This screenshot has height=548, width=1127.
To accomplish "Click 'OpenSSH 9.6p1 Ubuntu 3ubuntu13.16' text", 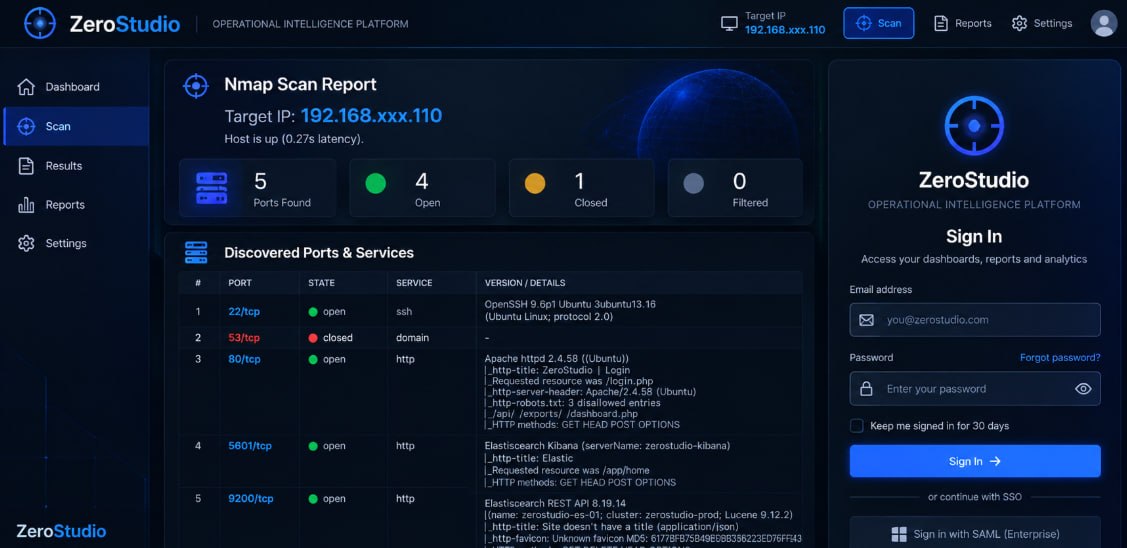I will 570,305.
